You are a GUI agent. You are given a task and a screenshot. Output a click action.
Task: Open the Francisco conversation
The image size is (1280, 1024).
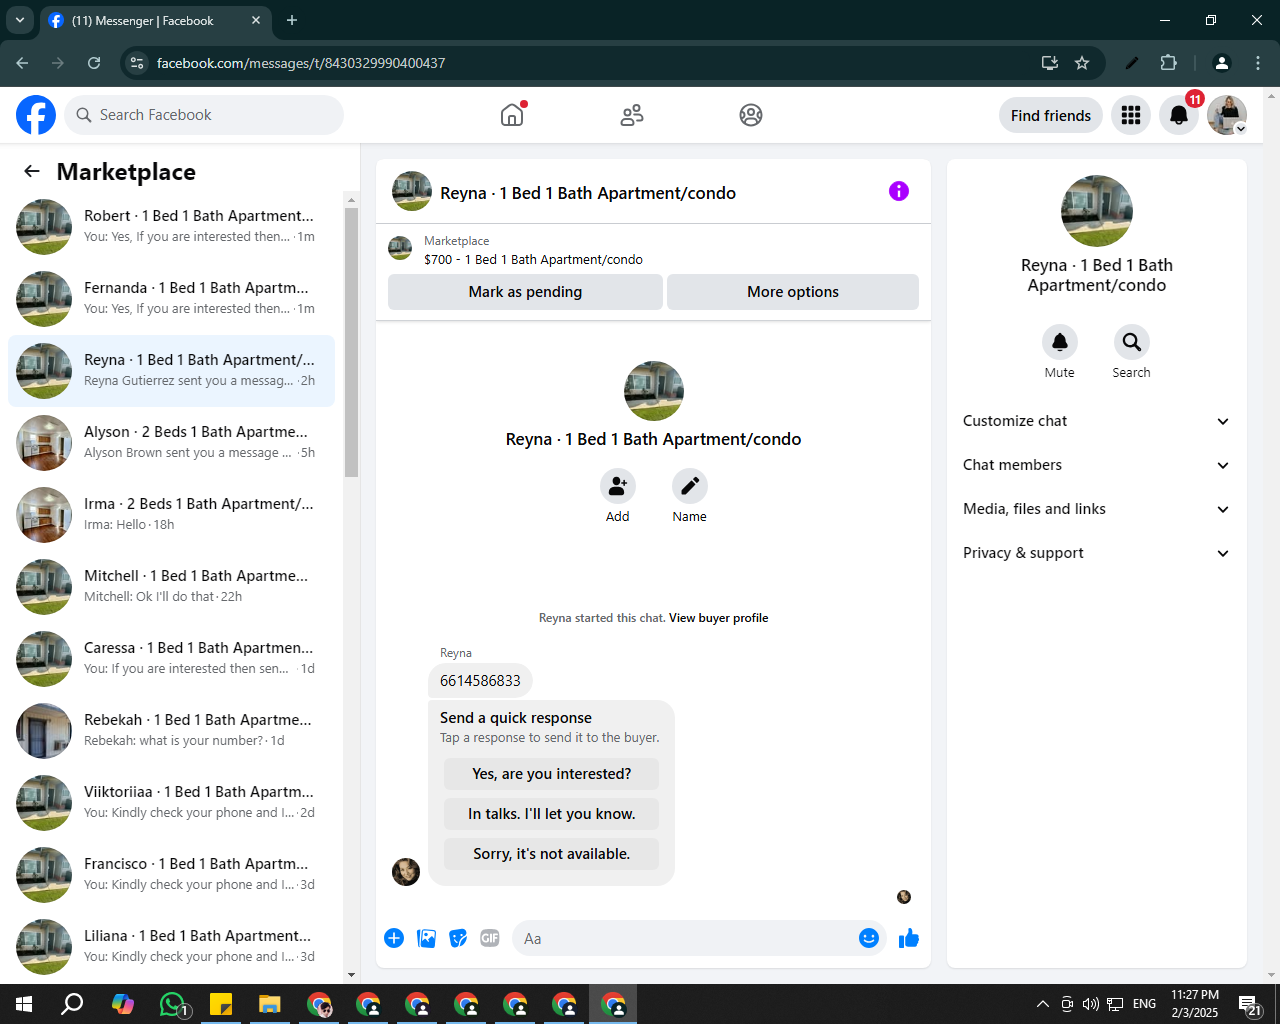[x=172, y=875]
